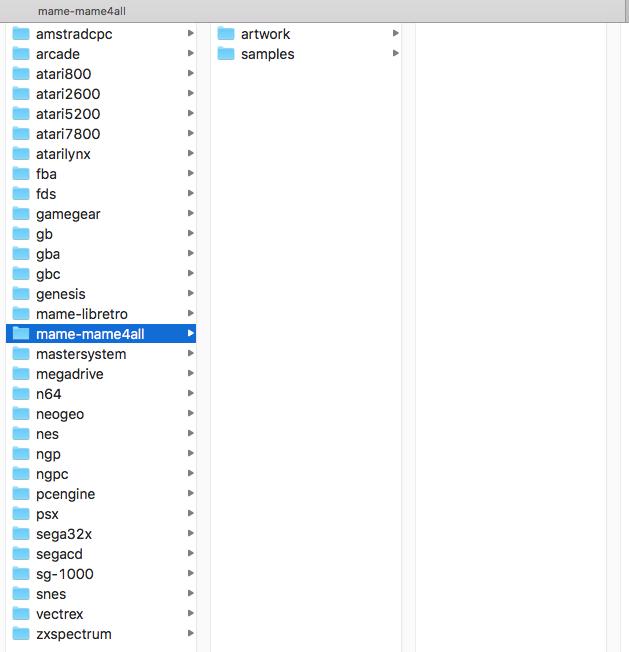The image size is (629, 652).
Task: Click the genesis folder icon
Action: point(21,294)
